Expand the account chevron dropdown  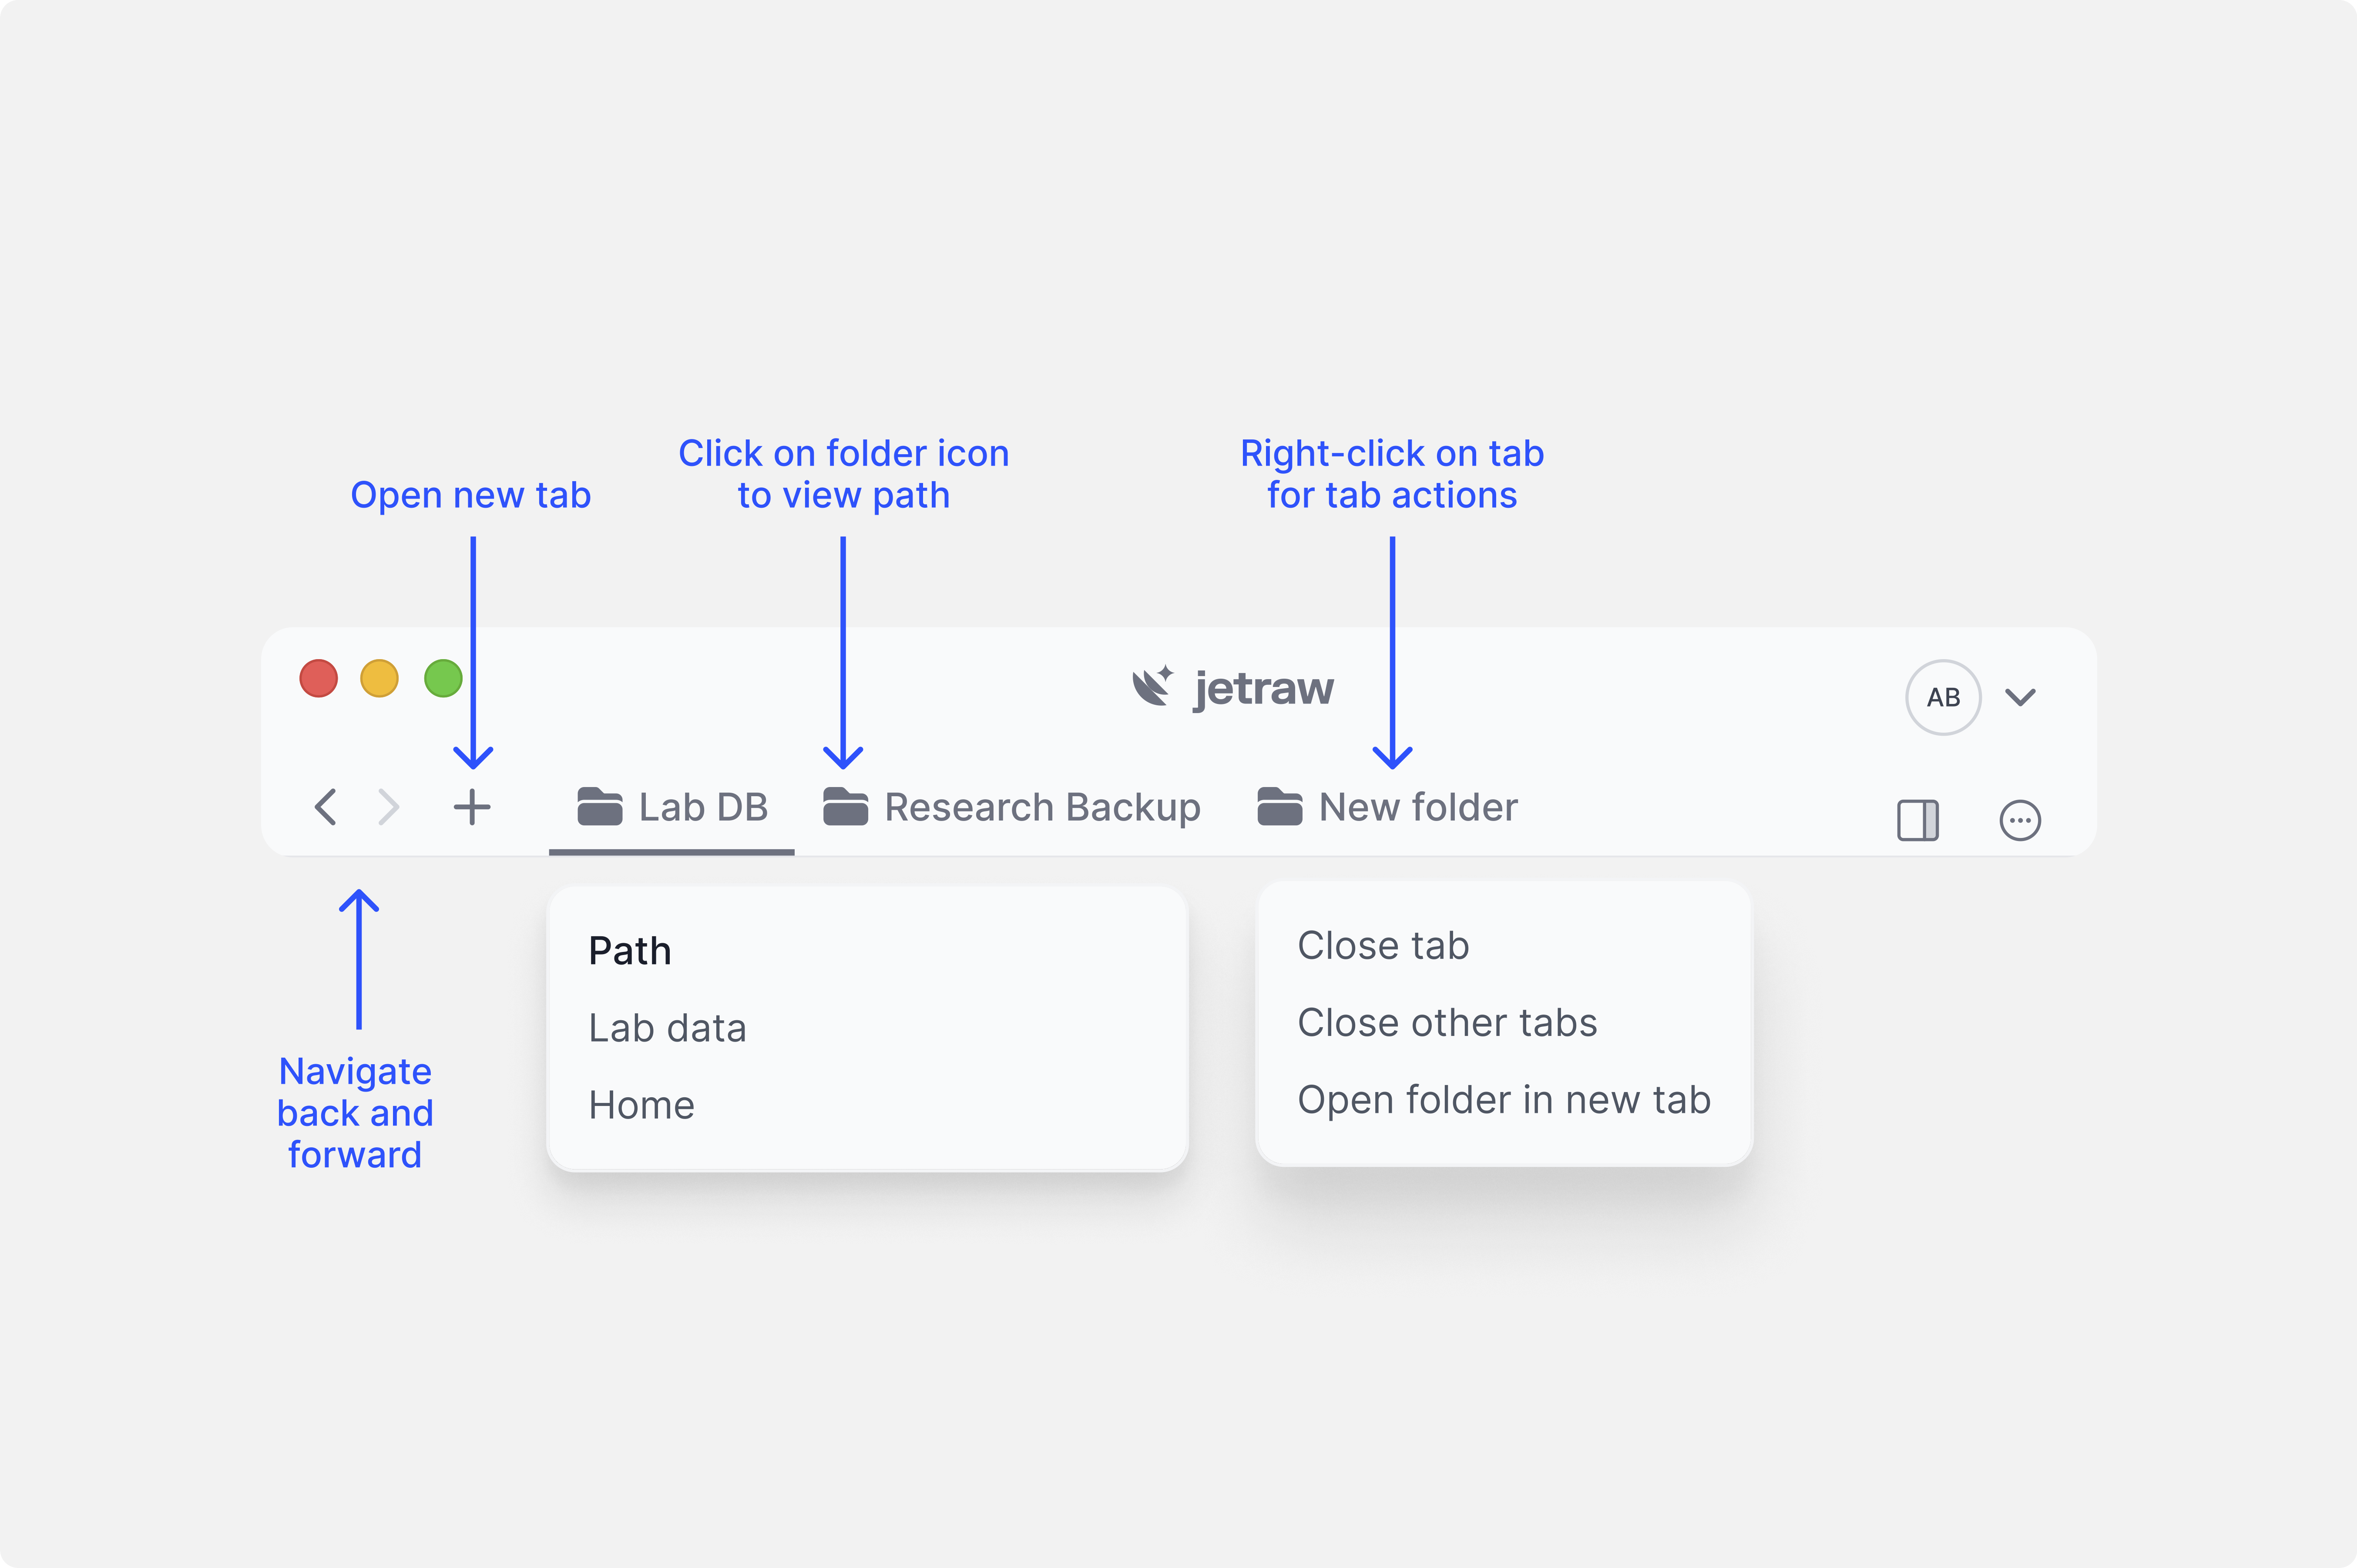click(x=2020, y=697)
